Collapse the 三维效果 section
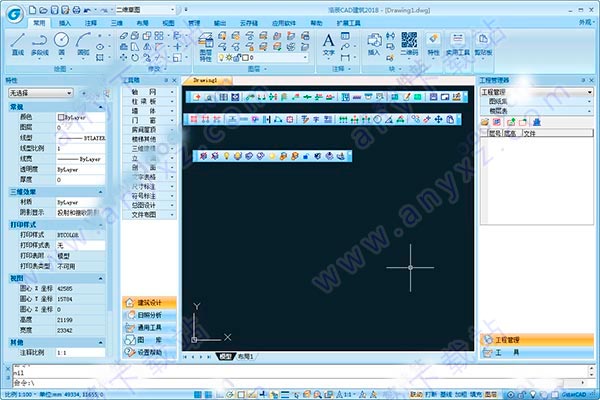 coord(100,192)
